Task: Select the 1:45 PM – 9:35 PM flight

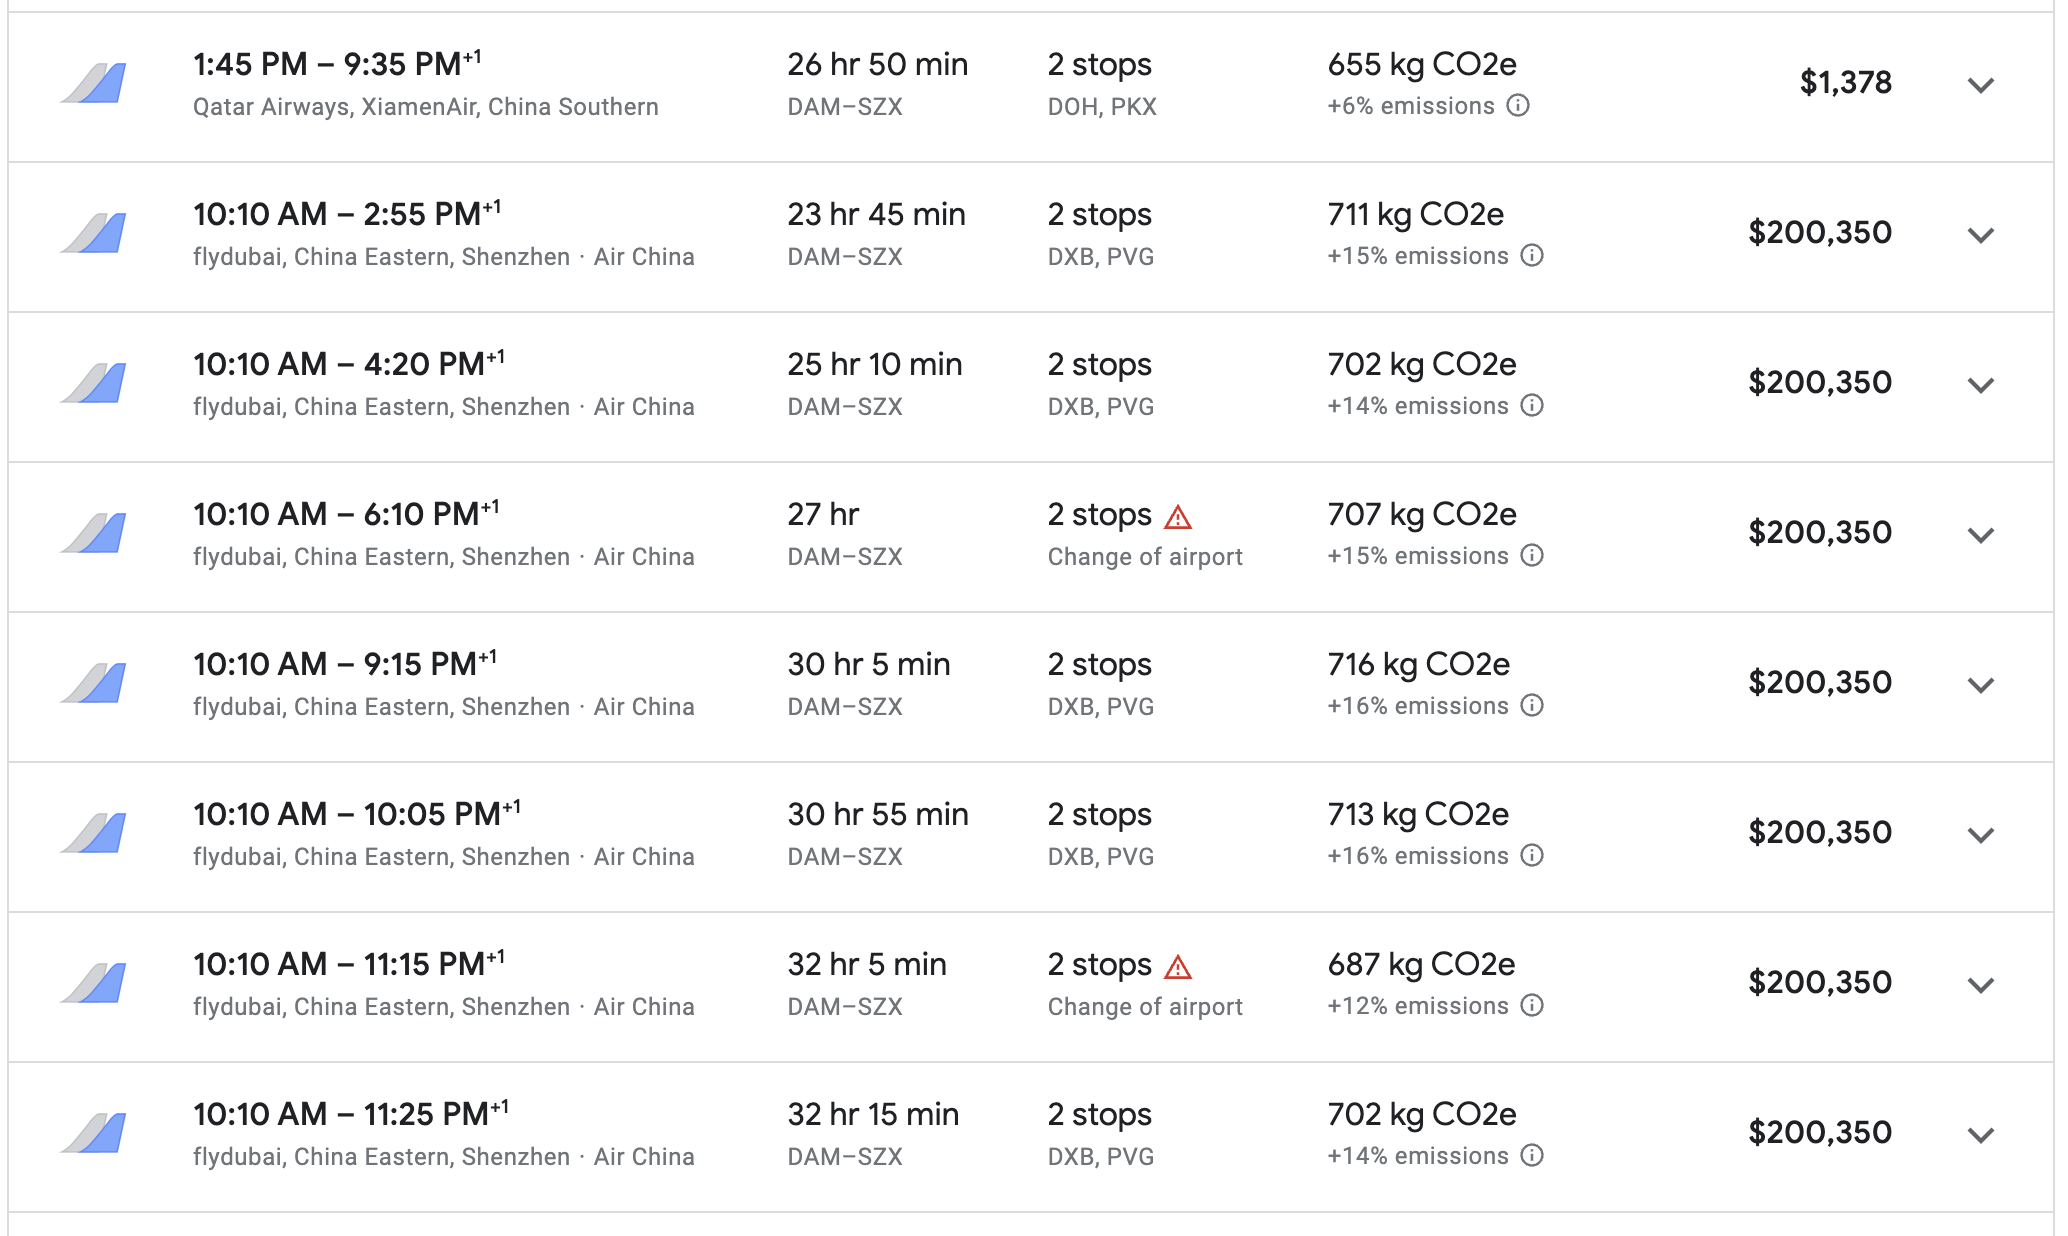Action: point(1031,87)
